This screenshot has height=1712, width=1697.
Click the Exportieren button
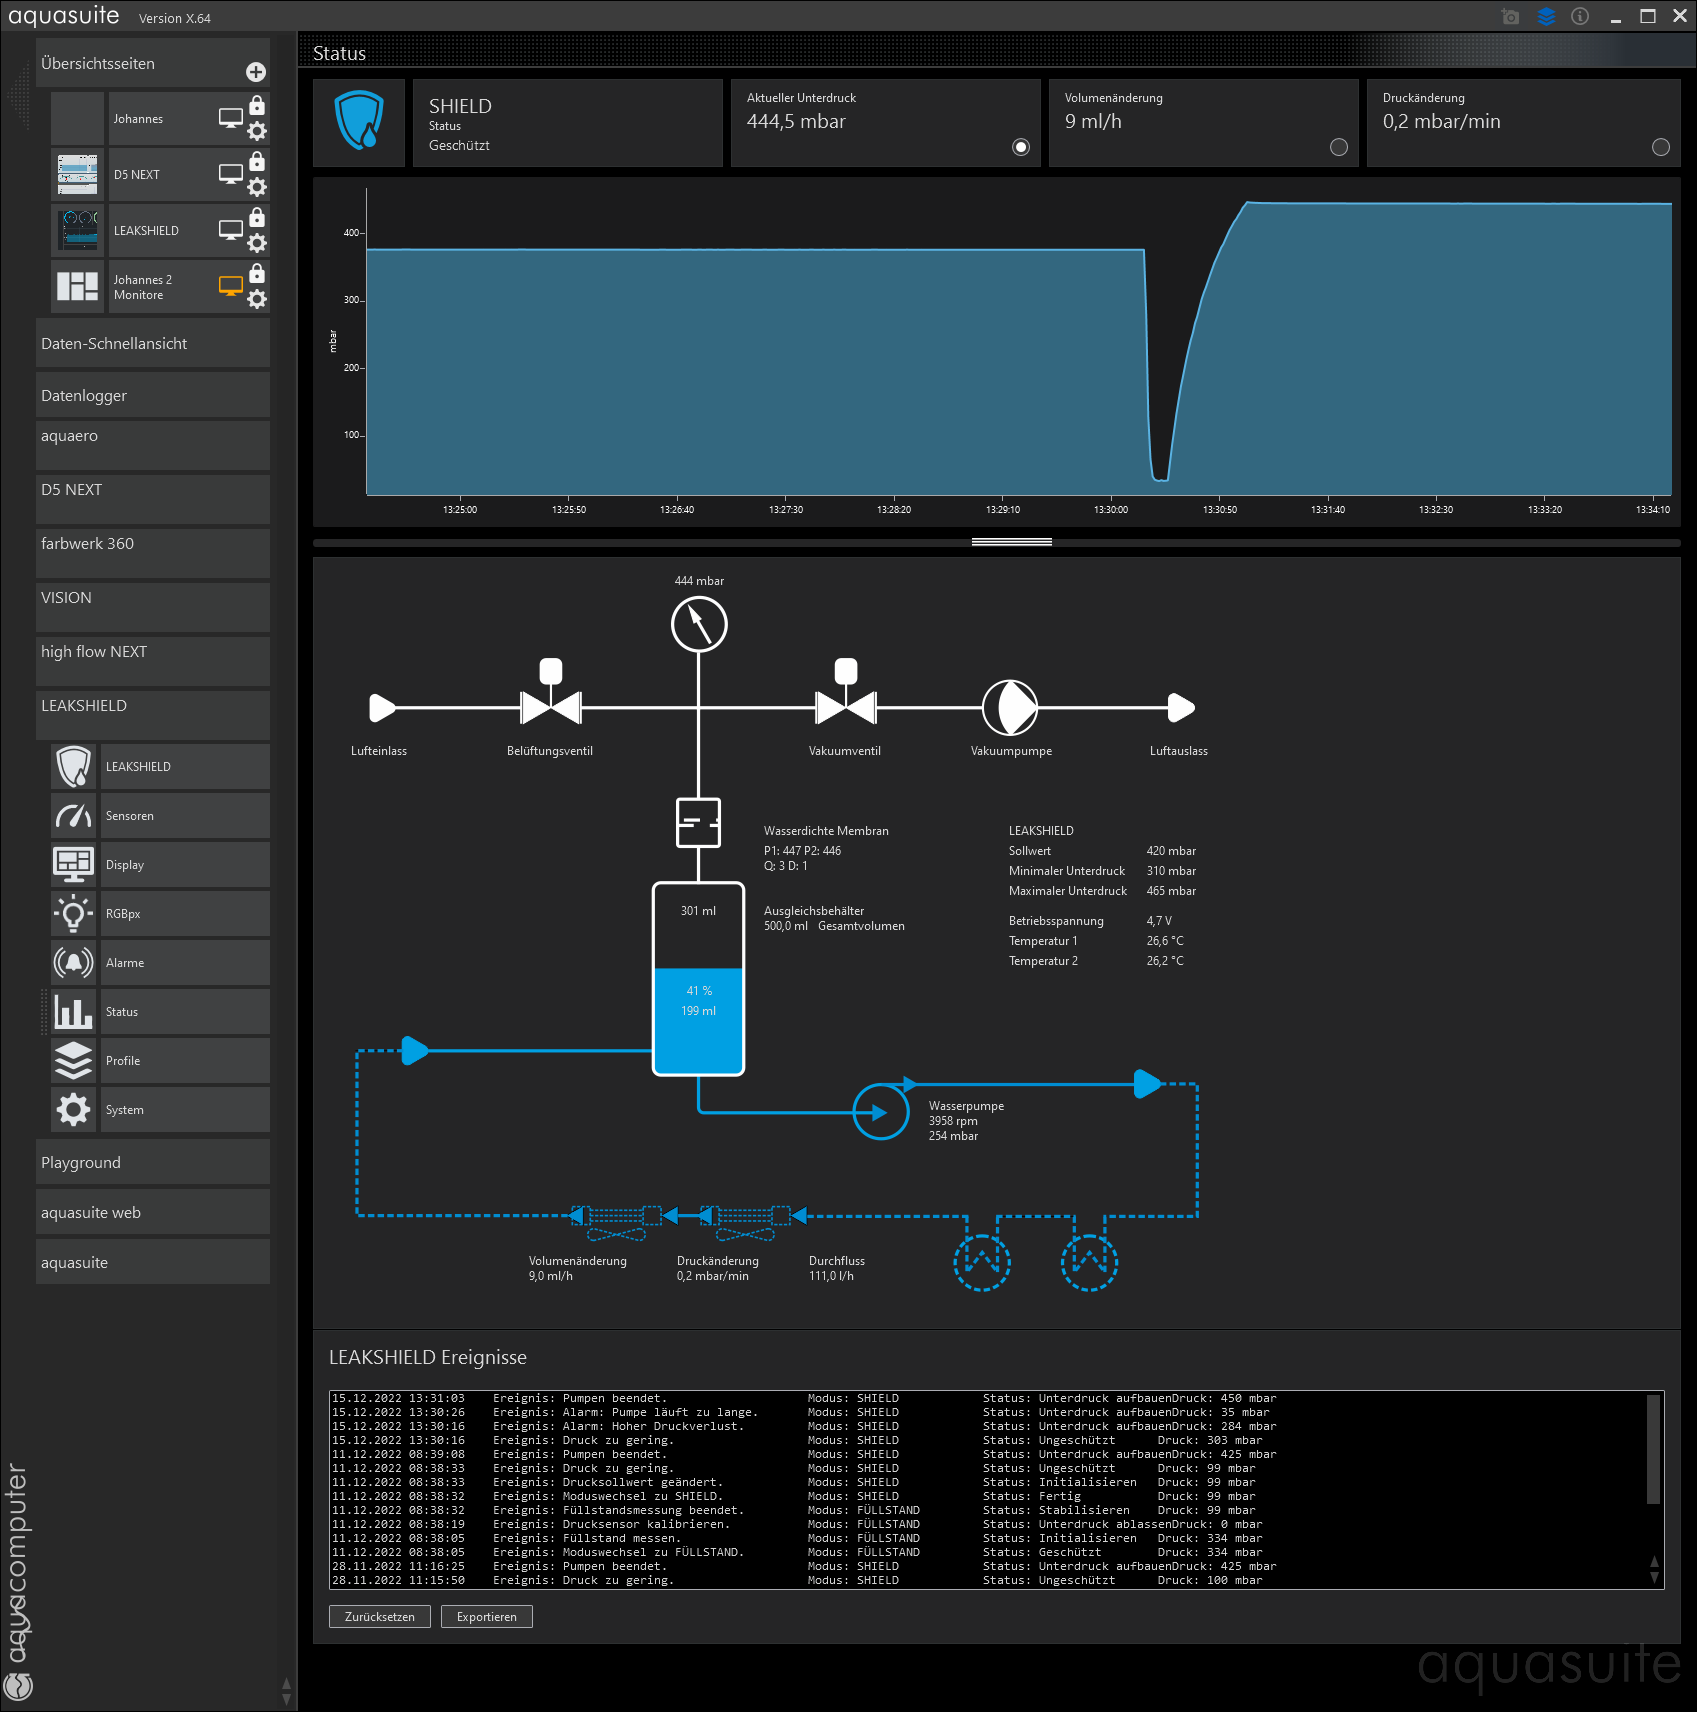coord(486,1617)
